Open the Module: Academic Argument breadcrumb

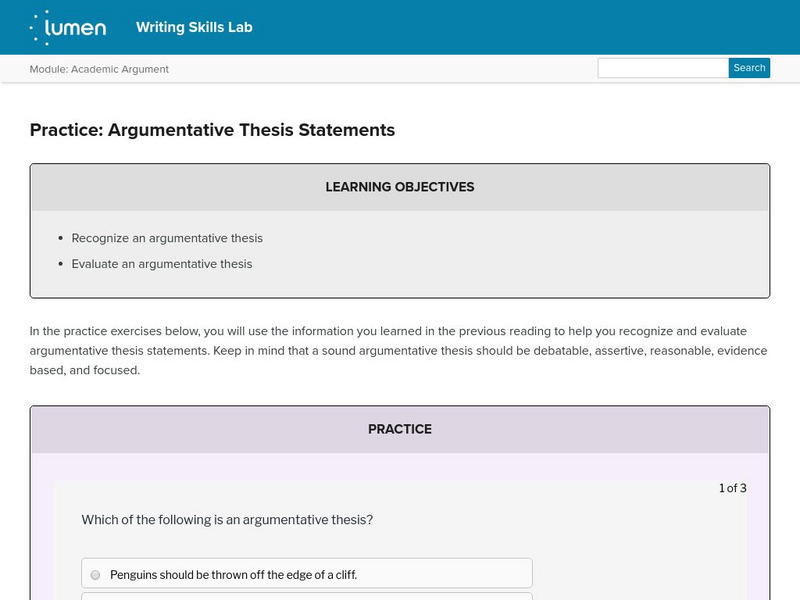point(99,69)
